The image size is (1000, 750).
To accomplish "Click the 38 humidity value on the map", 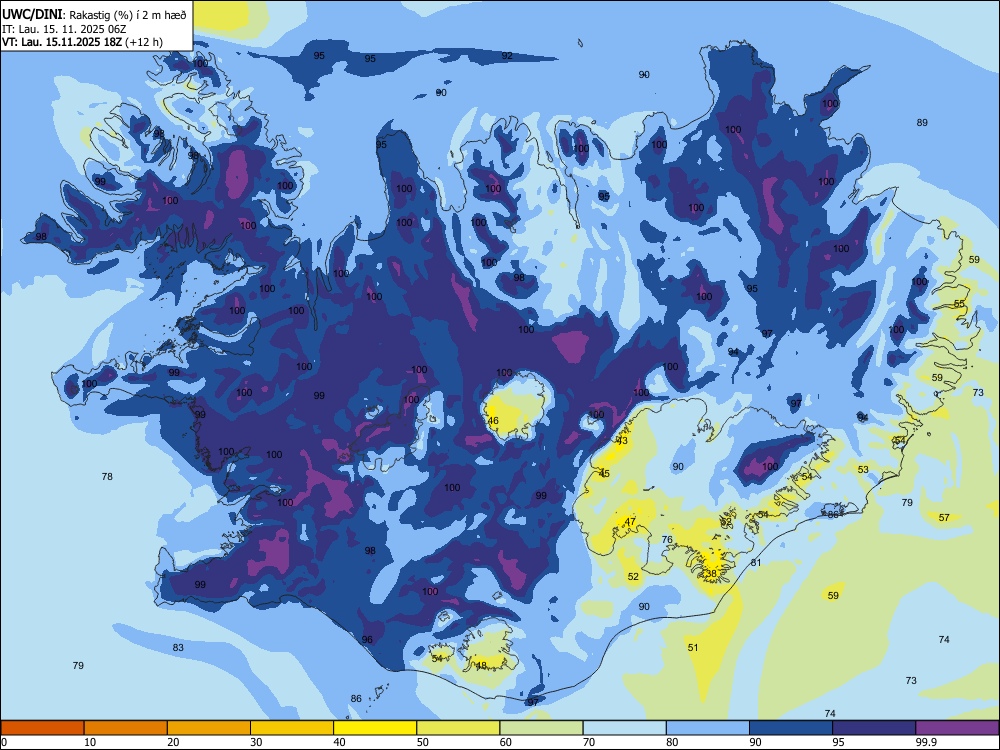I will pyautogui.click(x=711, y=573).
